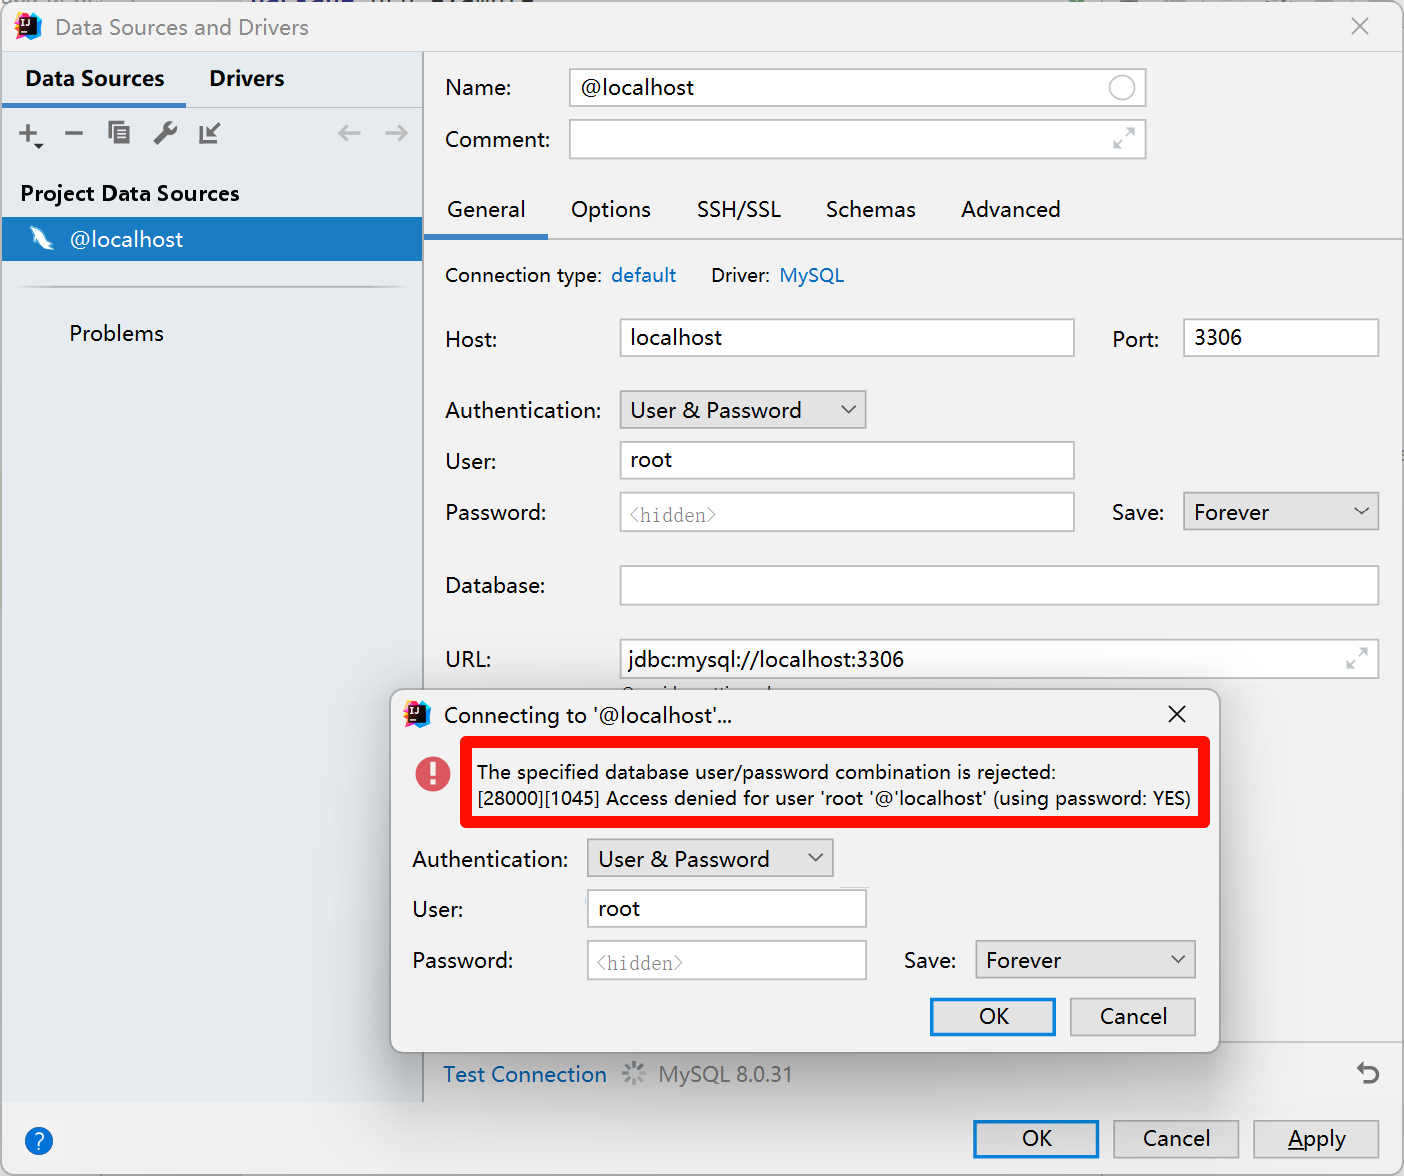The image size is (1404, 1176).
Task: Click OK in the connecting dialog
Action: pyautogui.click(x=993, y=1017)
